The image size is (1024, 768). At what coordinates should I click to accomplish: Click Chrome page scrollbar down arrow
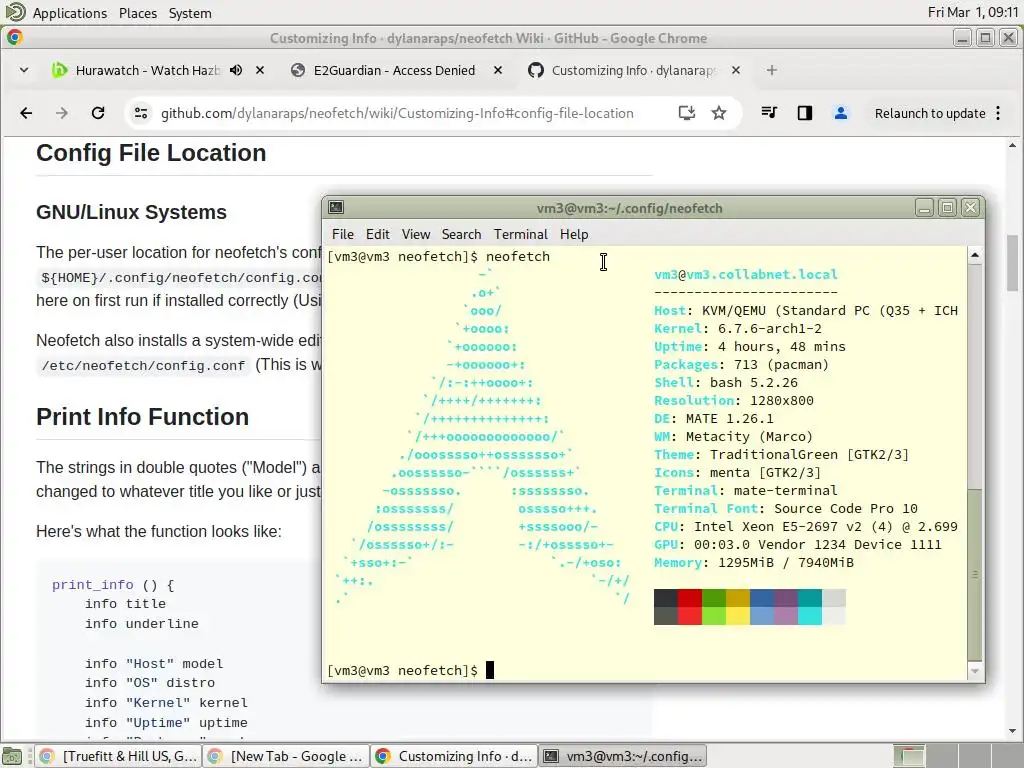1012,732
